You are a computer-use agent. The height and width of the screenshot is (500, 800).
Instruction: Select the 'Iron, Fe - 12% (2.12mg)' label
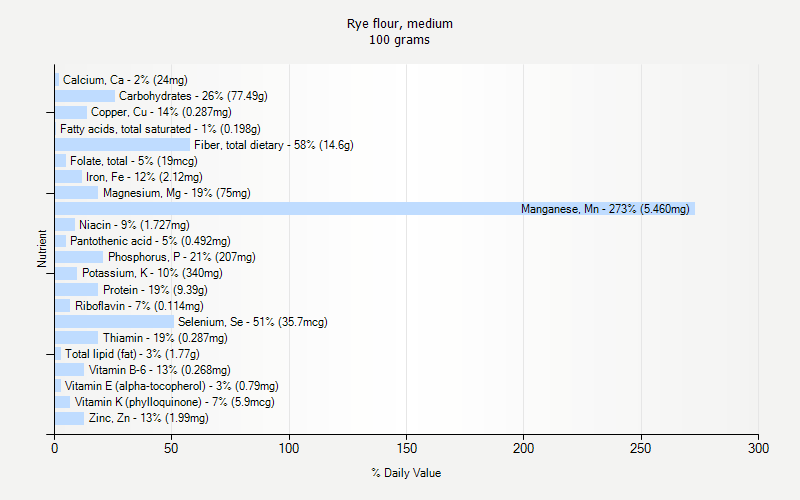(x=144, y=177)
